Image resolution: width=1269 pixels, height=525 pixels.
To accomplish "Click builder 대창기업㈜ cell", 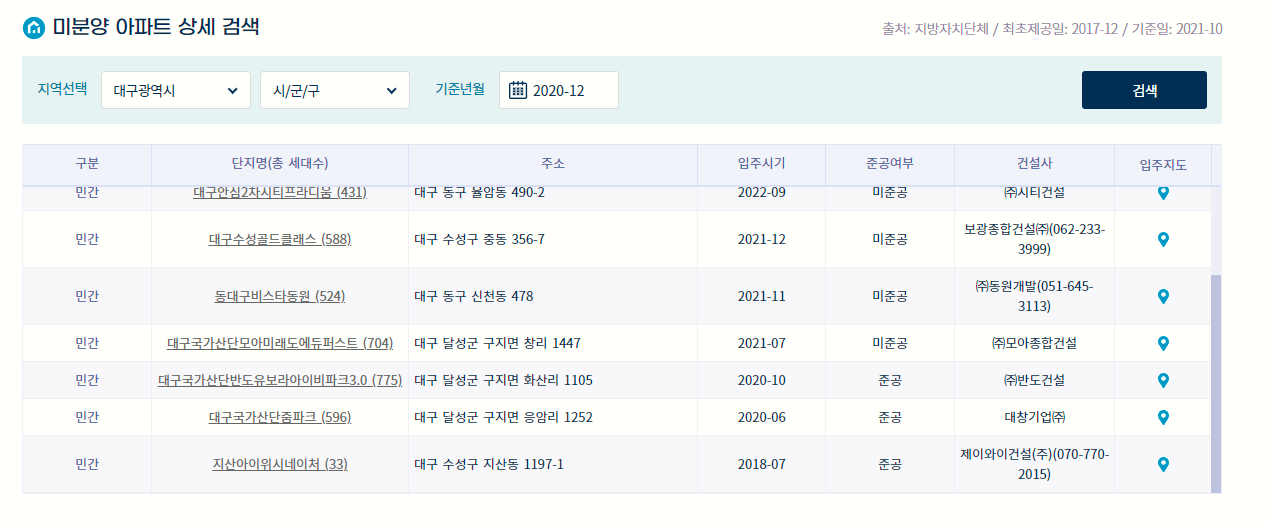I will pyautogui.click(x=1034, y=417).
